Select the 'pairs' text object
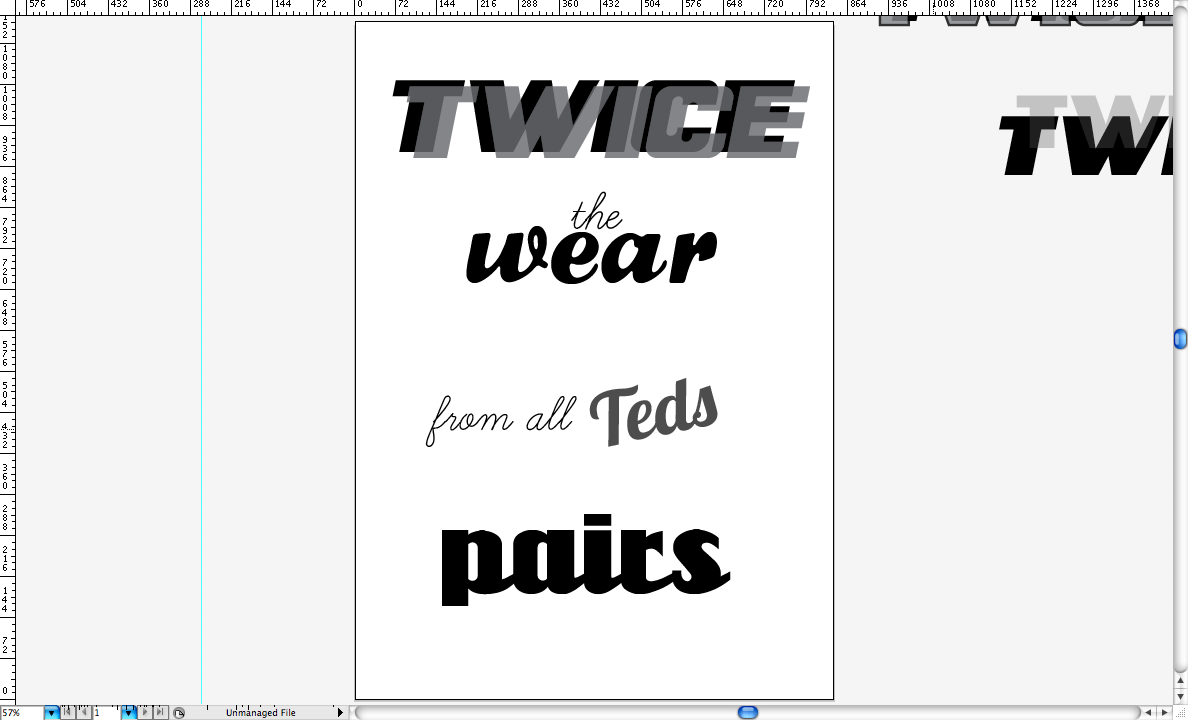The height and width of the screenshot is (720, 1188). 585,559
